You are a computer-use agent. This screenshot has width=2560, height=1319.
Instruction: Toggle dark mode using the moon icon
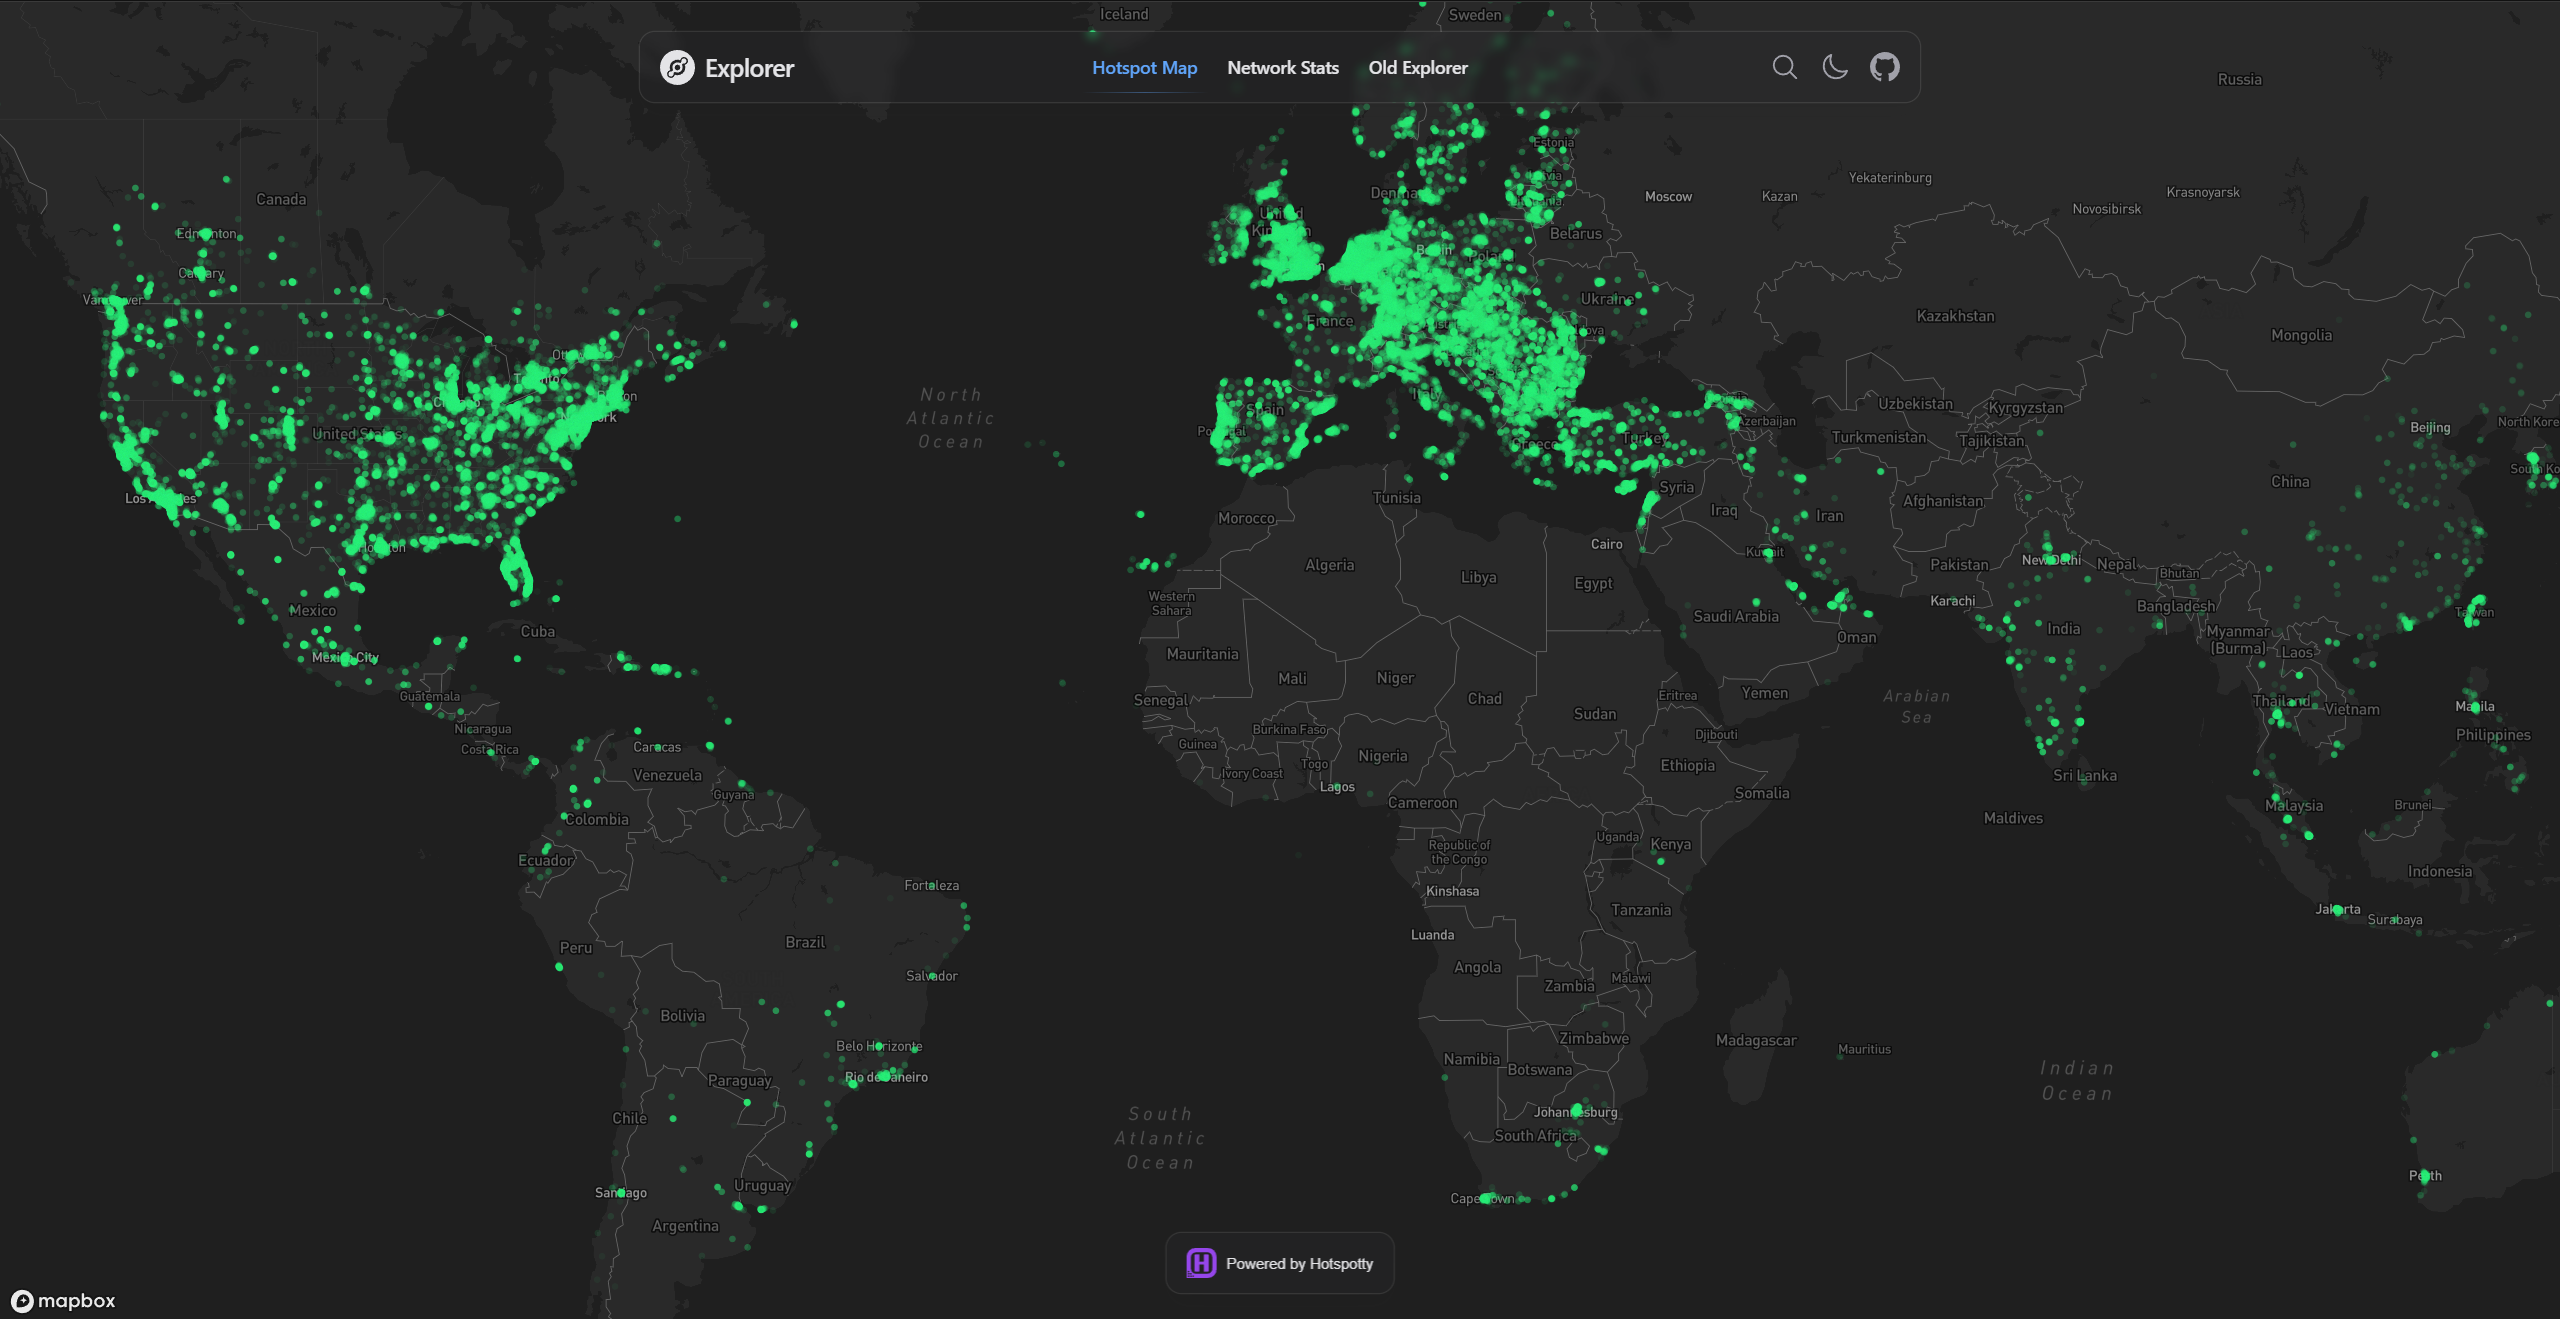(1835, 67)
